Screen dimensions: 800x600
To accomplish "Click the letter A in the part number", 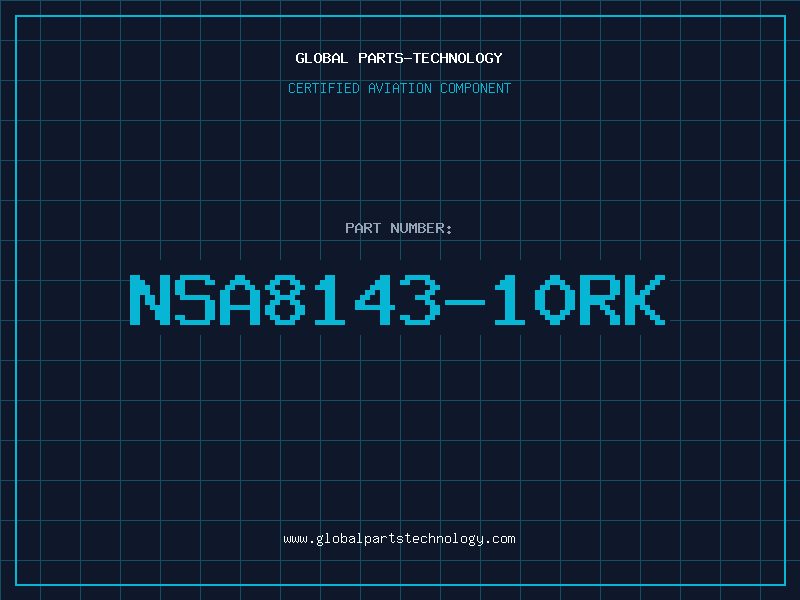I will 240,299.
